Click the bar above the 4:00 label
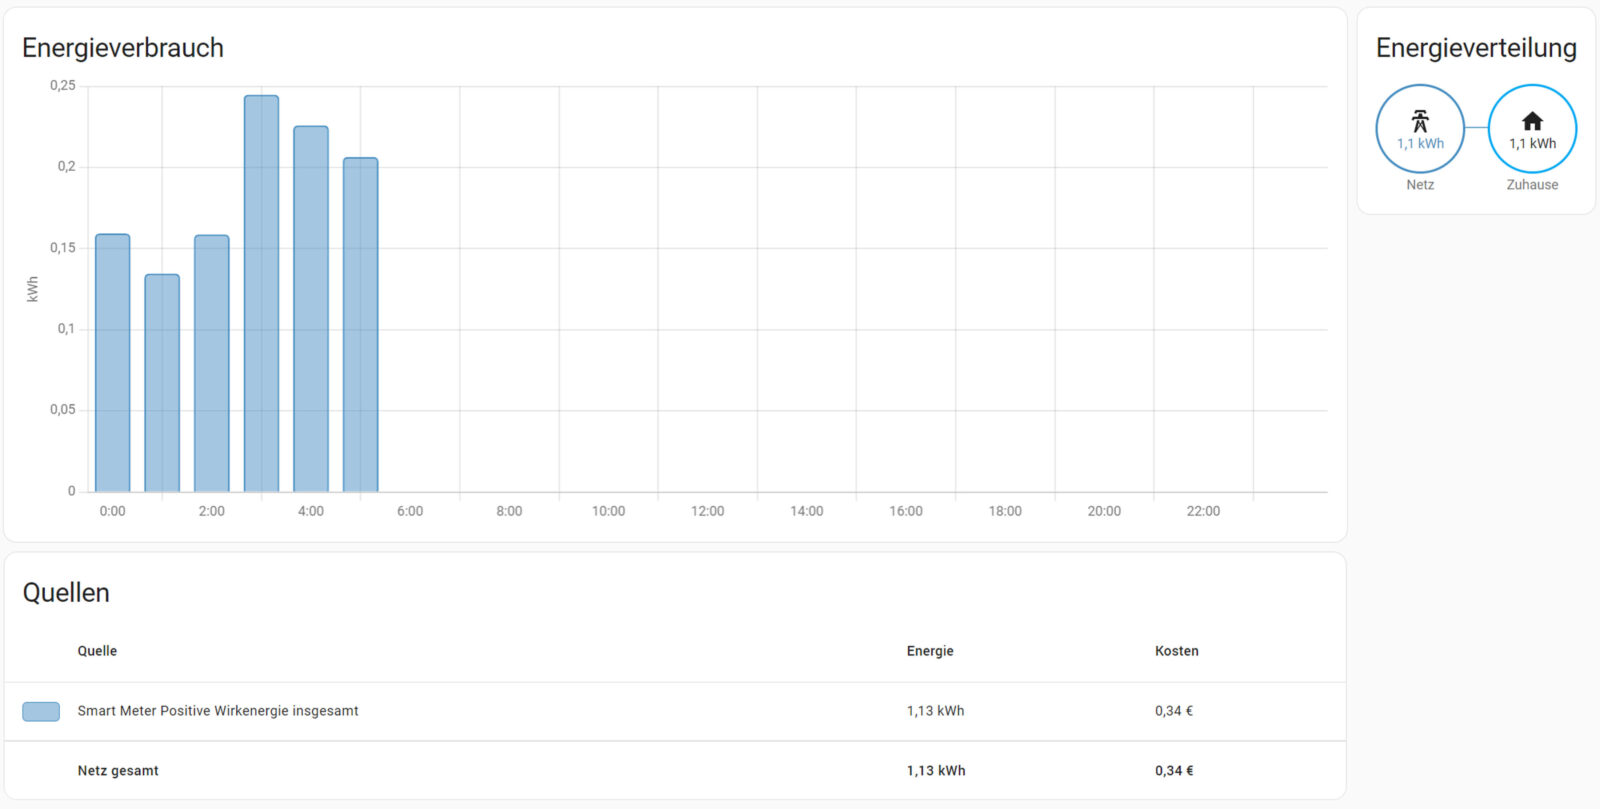Screen dimensions: 1600x809 [x=311, y=308]
